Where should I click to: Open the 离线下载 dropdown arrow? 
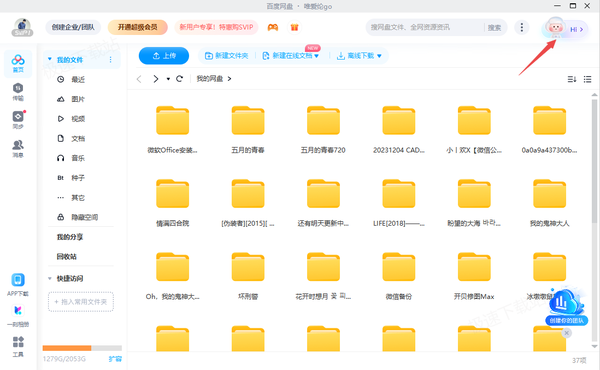coord(379,56)
